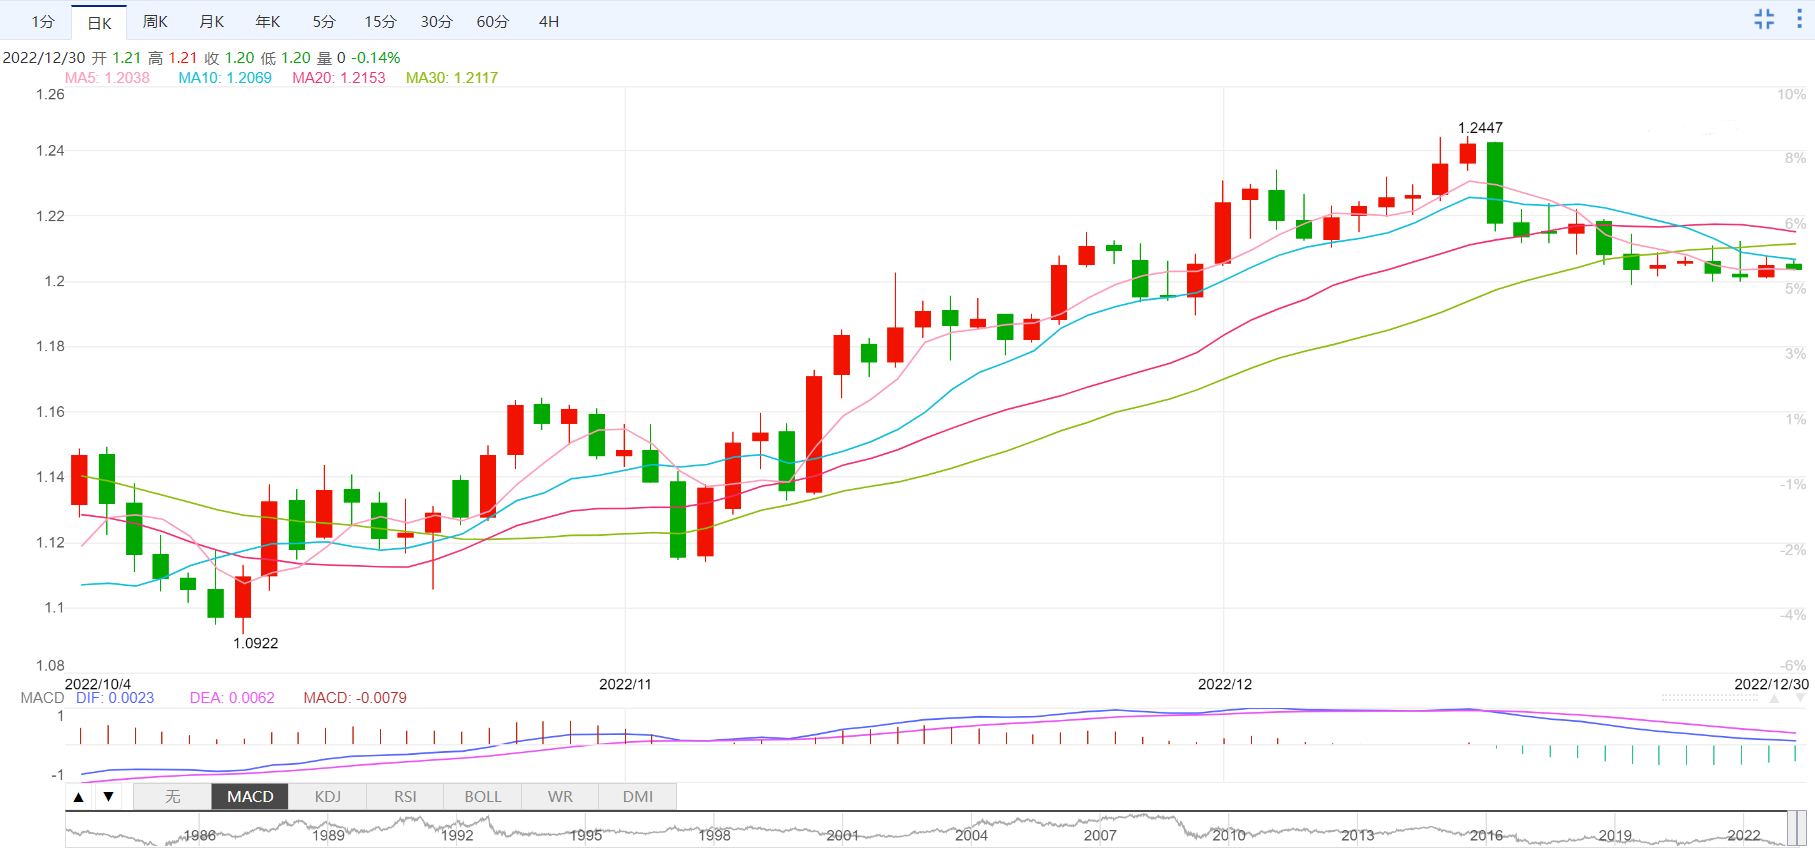Click the faint up arrow under 2022/12/30
1815x864 pixels.
pyautogui.click(x=1774, y=699)
